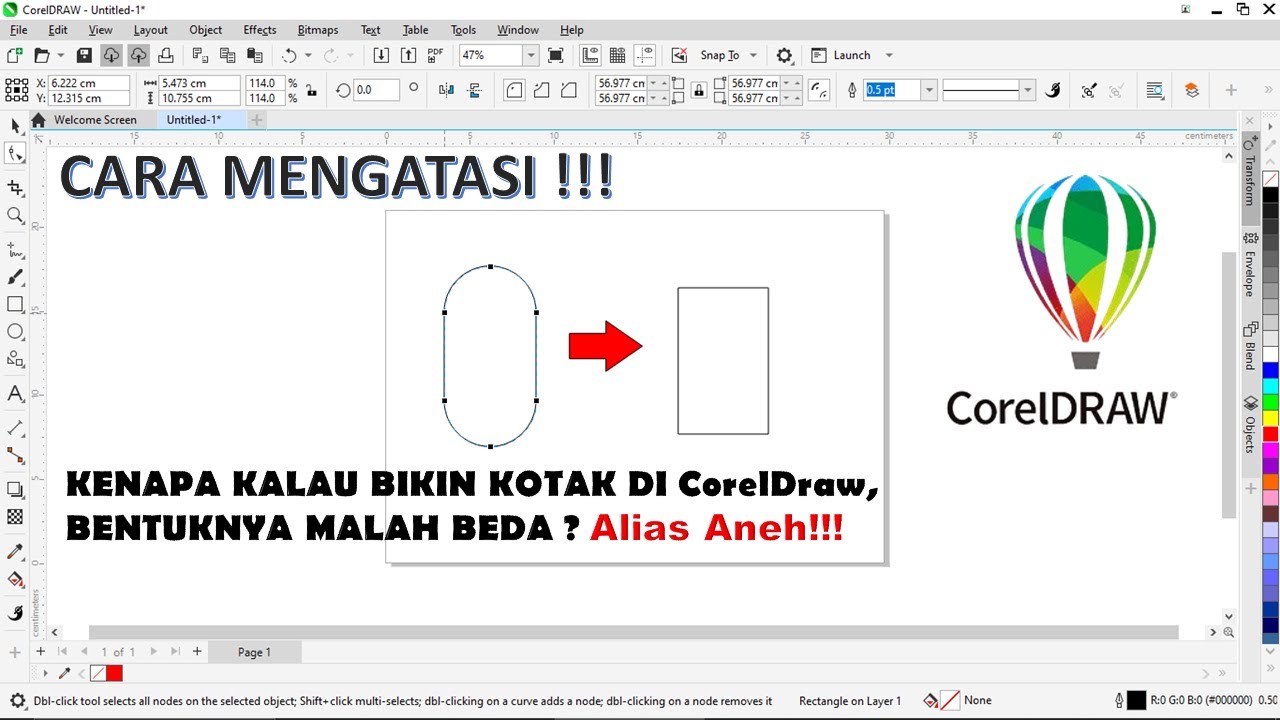Click the Export icon
The height and width of the screenshot is (720, 1280).
tap(408, 55)
